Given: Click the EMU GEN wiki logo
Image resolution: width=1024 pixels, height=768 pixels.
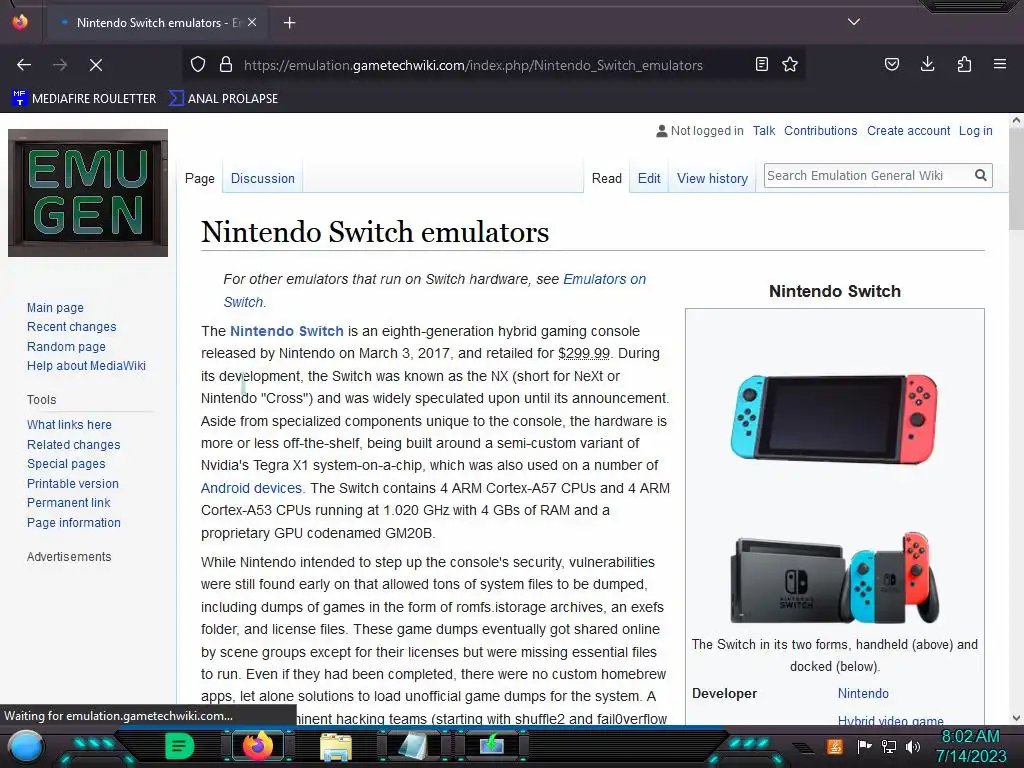Looking at the screenshot, I should click(x=88, y=193).
